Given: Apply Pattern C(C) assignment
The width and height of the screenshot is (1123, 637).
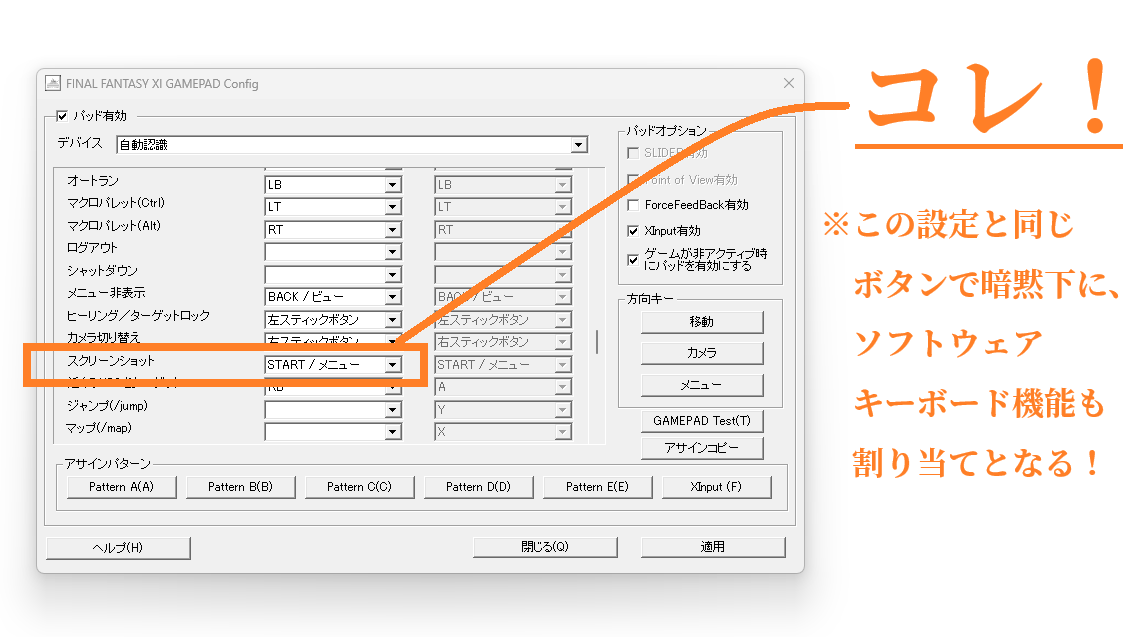Looking at the screenshot, I should (360, 487).
